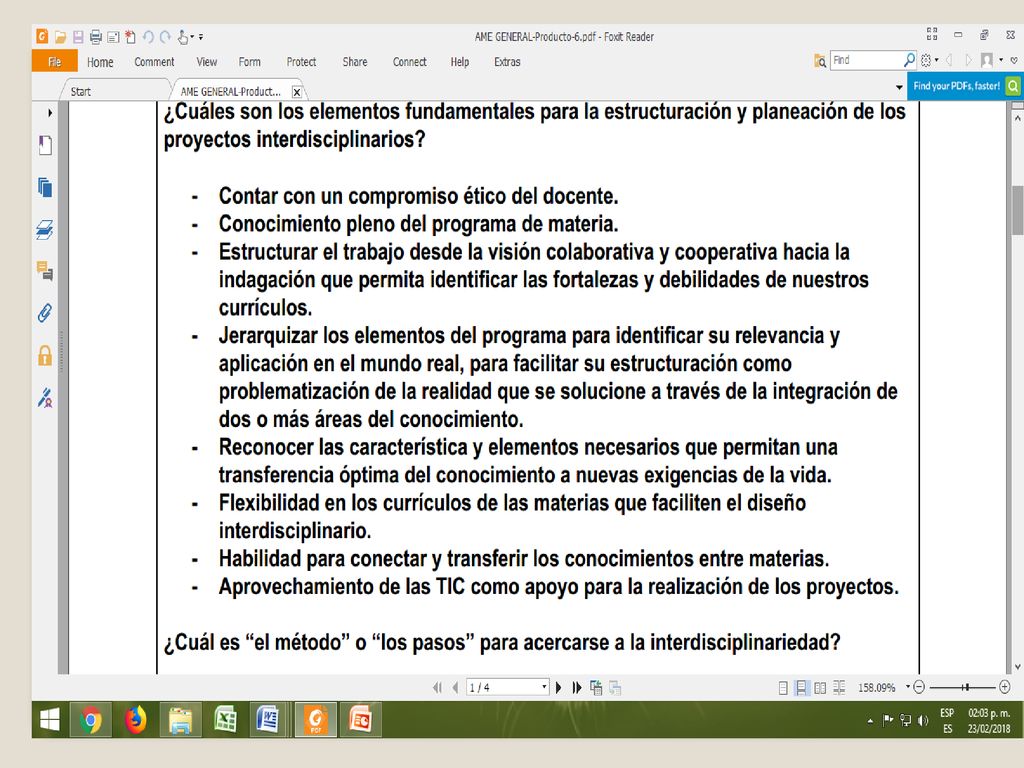Redo the last action
The height and width of the screenshot is (768, 1024).
165,37
